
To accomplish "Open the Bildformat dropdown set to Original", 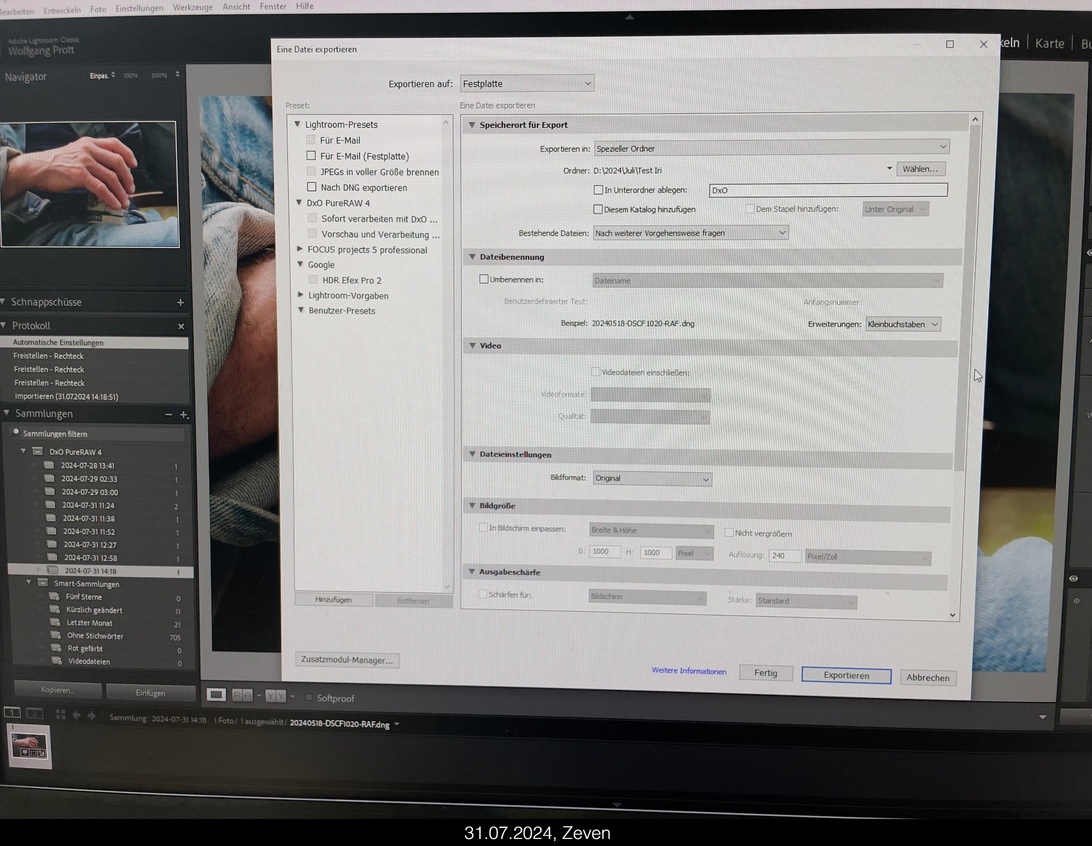I will [x=652, y=479].
